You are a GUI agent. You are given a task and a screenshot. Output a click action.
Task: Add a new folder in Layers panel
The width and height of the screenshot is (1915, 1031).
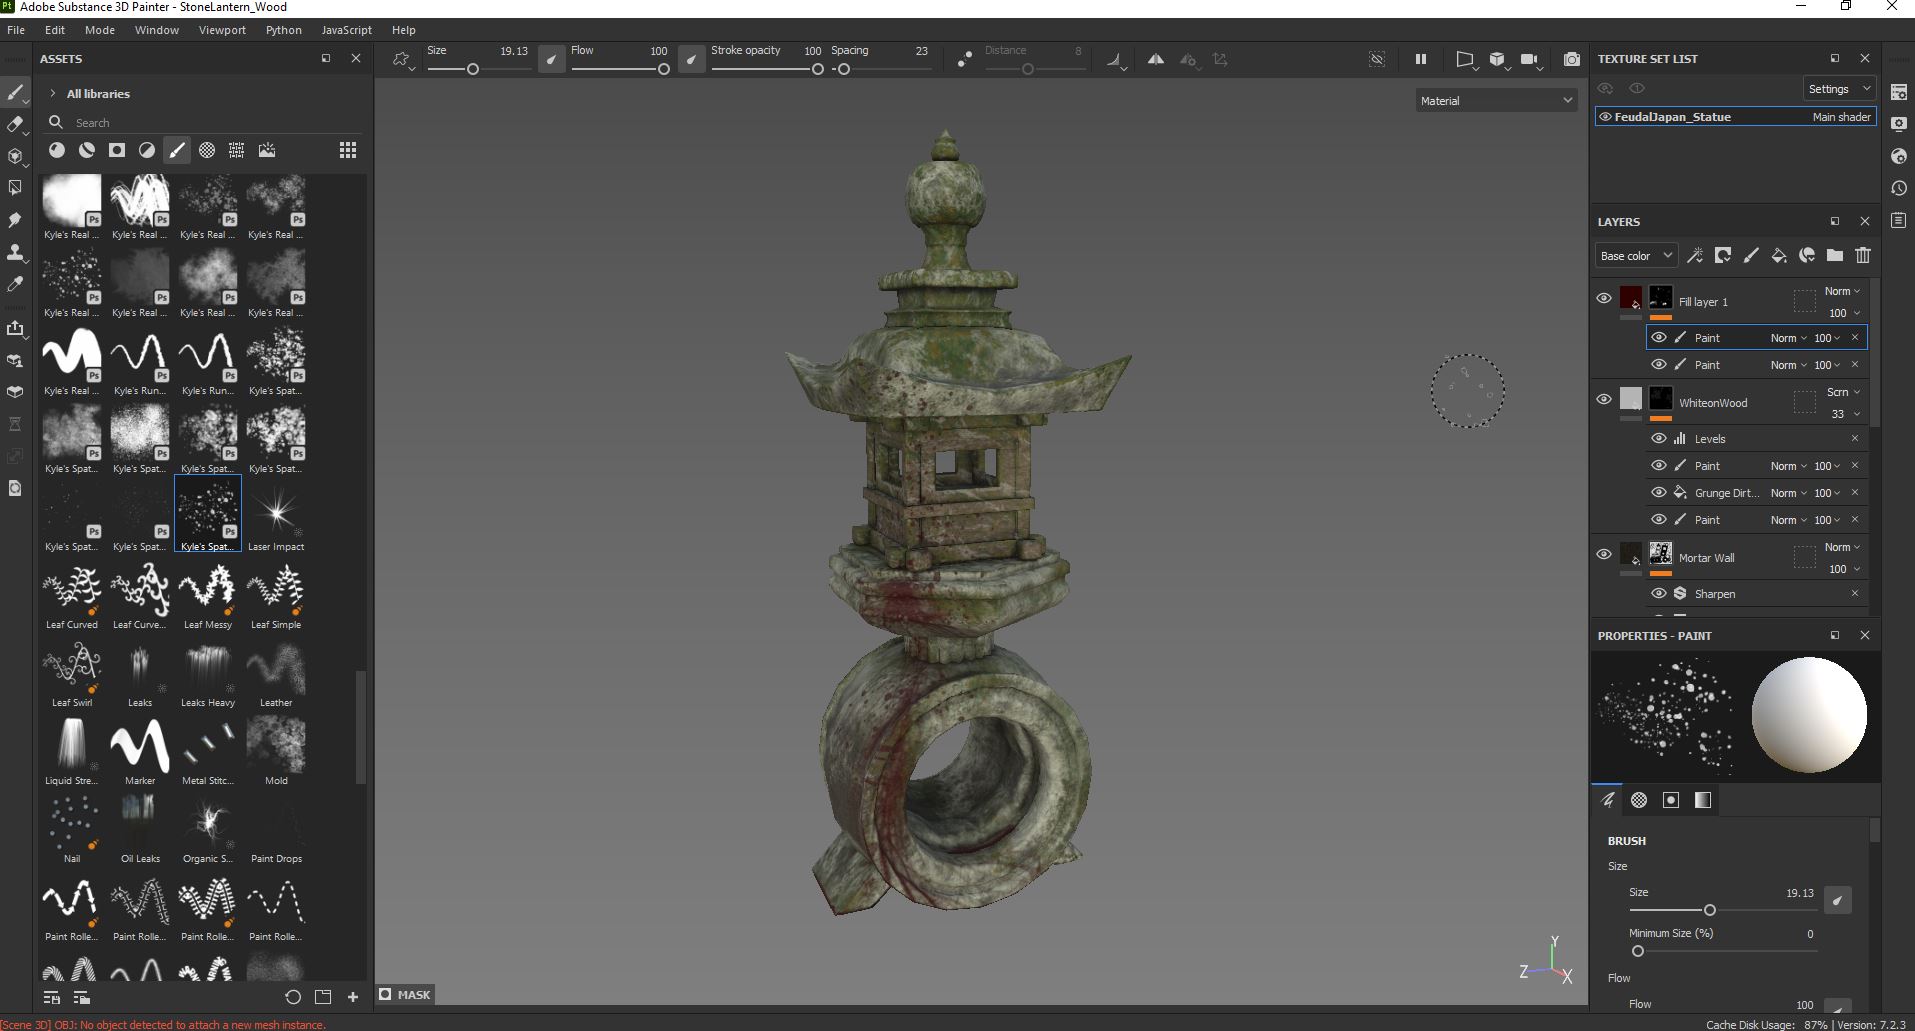pyautogui.click(x=1835, y=256)
